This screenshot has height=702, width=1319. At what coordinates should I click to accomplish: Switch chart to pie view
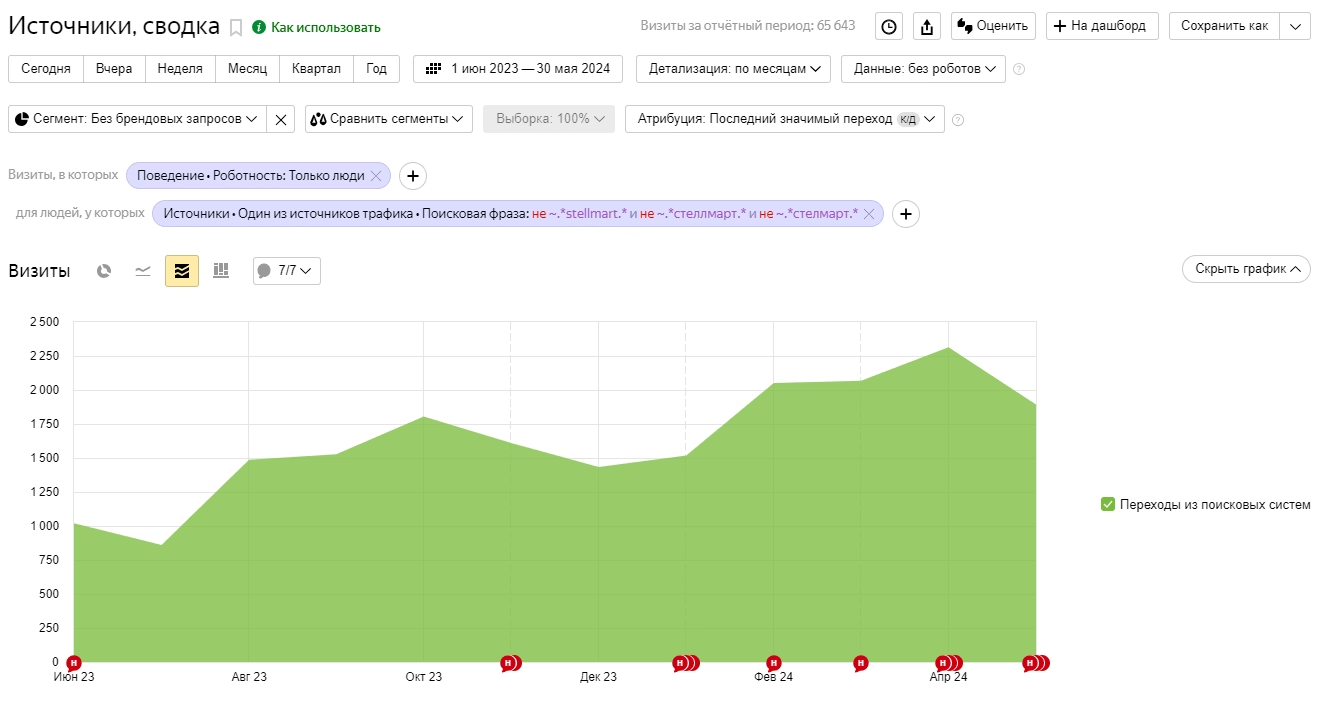coord(104,271)
